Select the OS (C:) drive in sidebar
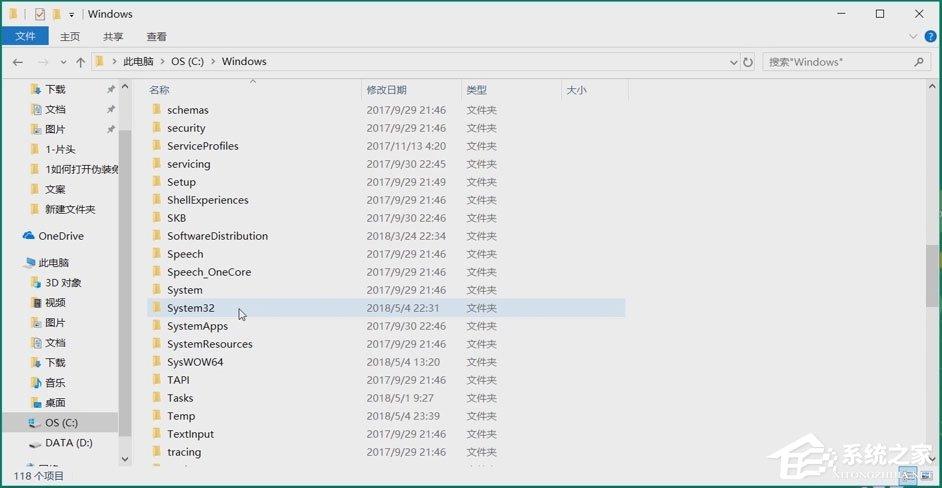This screenshot has height=488, width=942. 60,422
